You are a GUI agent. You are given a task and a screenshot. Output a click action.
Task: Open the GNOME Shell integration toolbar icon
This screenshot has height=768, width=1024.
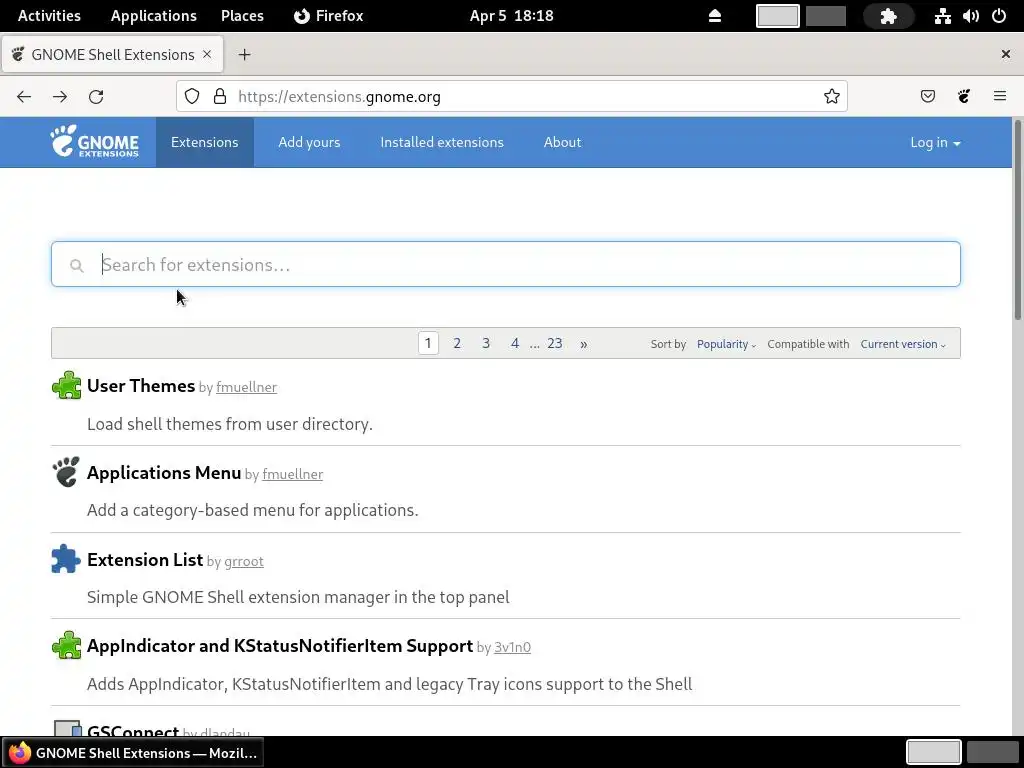[964, 97]
